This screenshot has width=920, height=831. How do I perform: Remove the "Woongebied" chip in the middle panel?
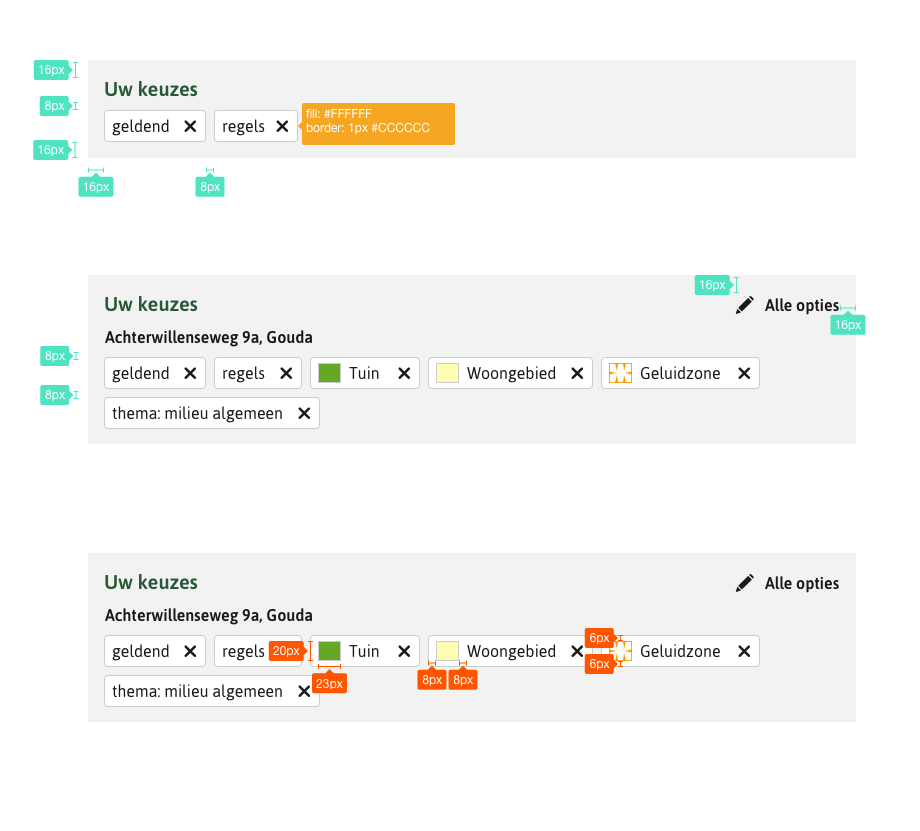click(577, 373)
